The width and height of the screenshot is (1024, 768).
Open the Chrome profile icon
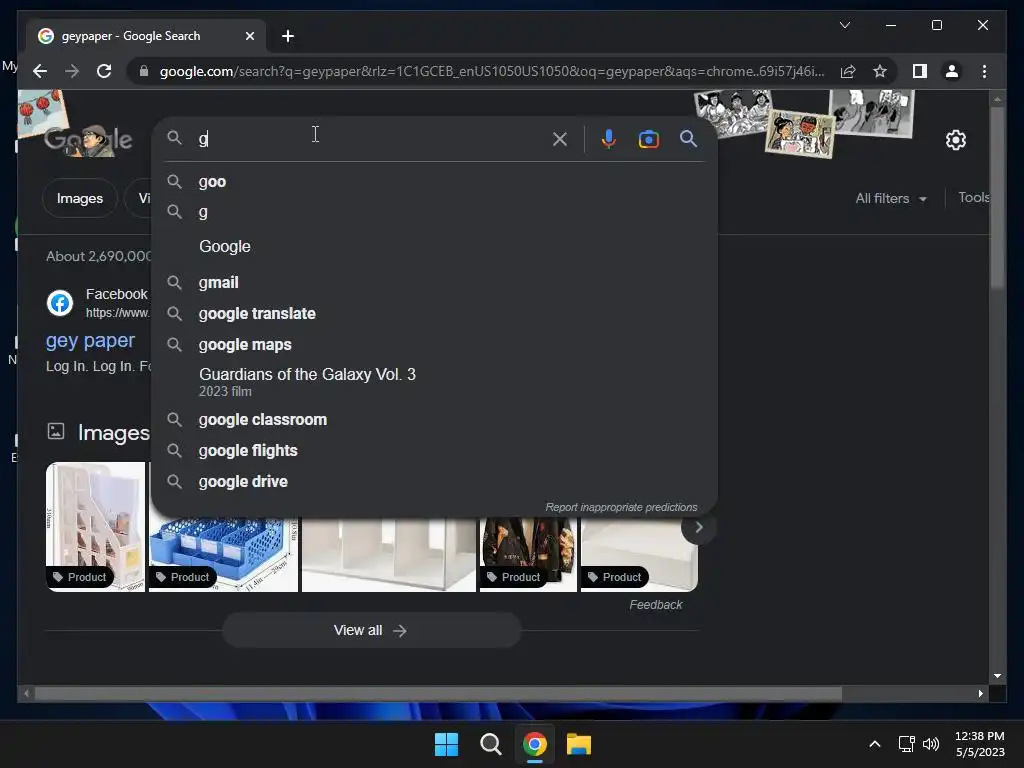[x=952, y=71]
